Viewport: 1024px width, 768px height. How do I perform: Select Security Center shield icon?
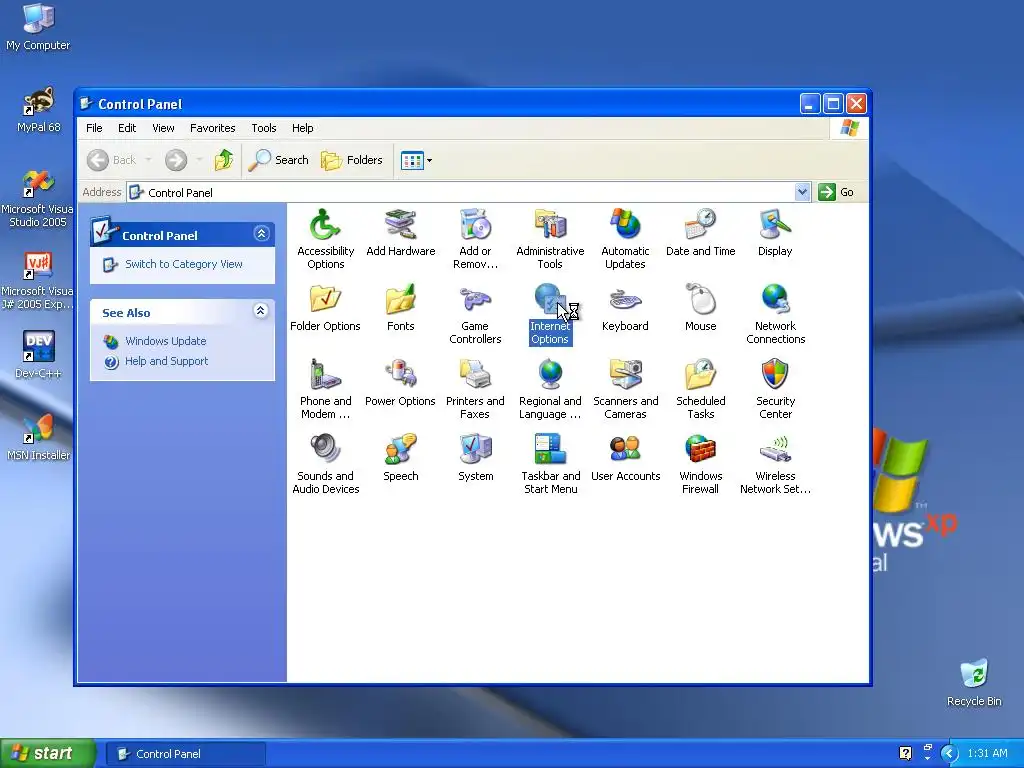pos(775,376)
